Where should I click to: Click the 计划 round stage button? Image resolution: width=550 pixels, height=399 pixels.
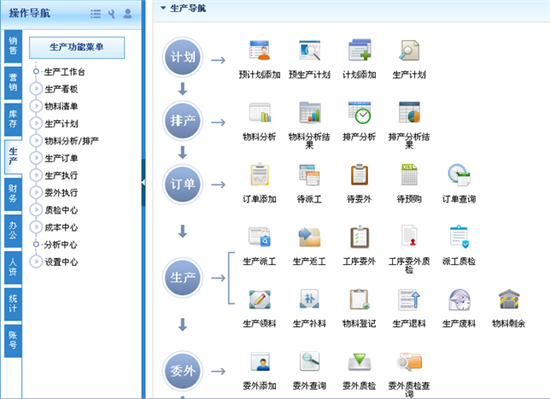[x=182, y=57]
